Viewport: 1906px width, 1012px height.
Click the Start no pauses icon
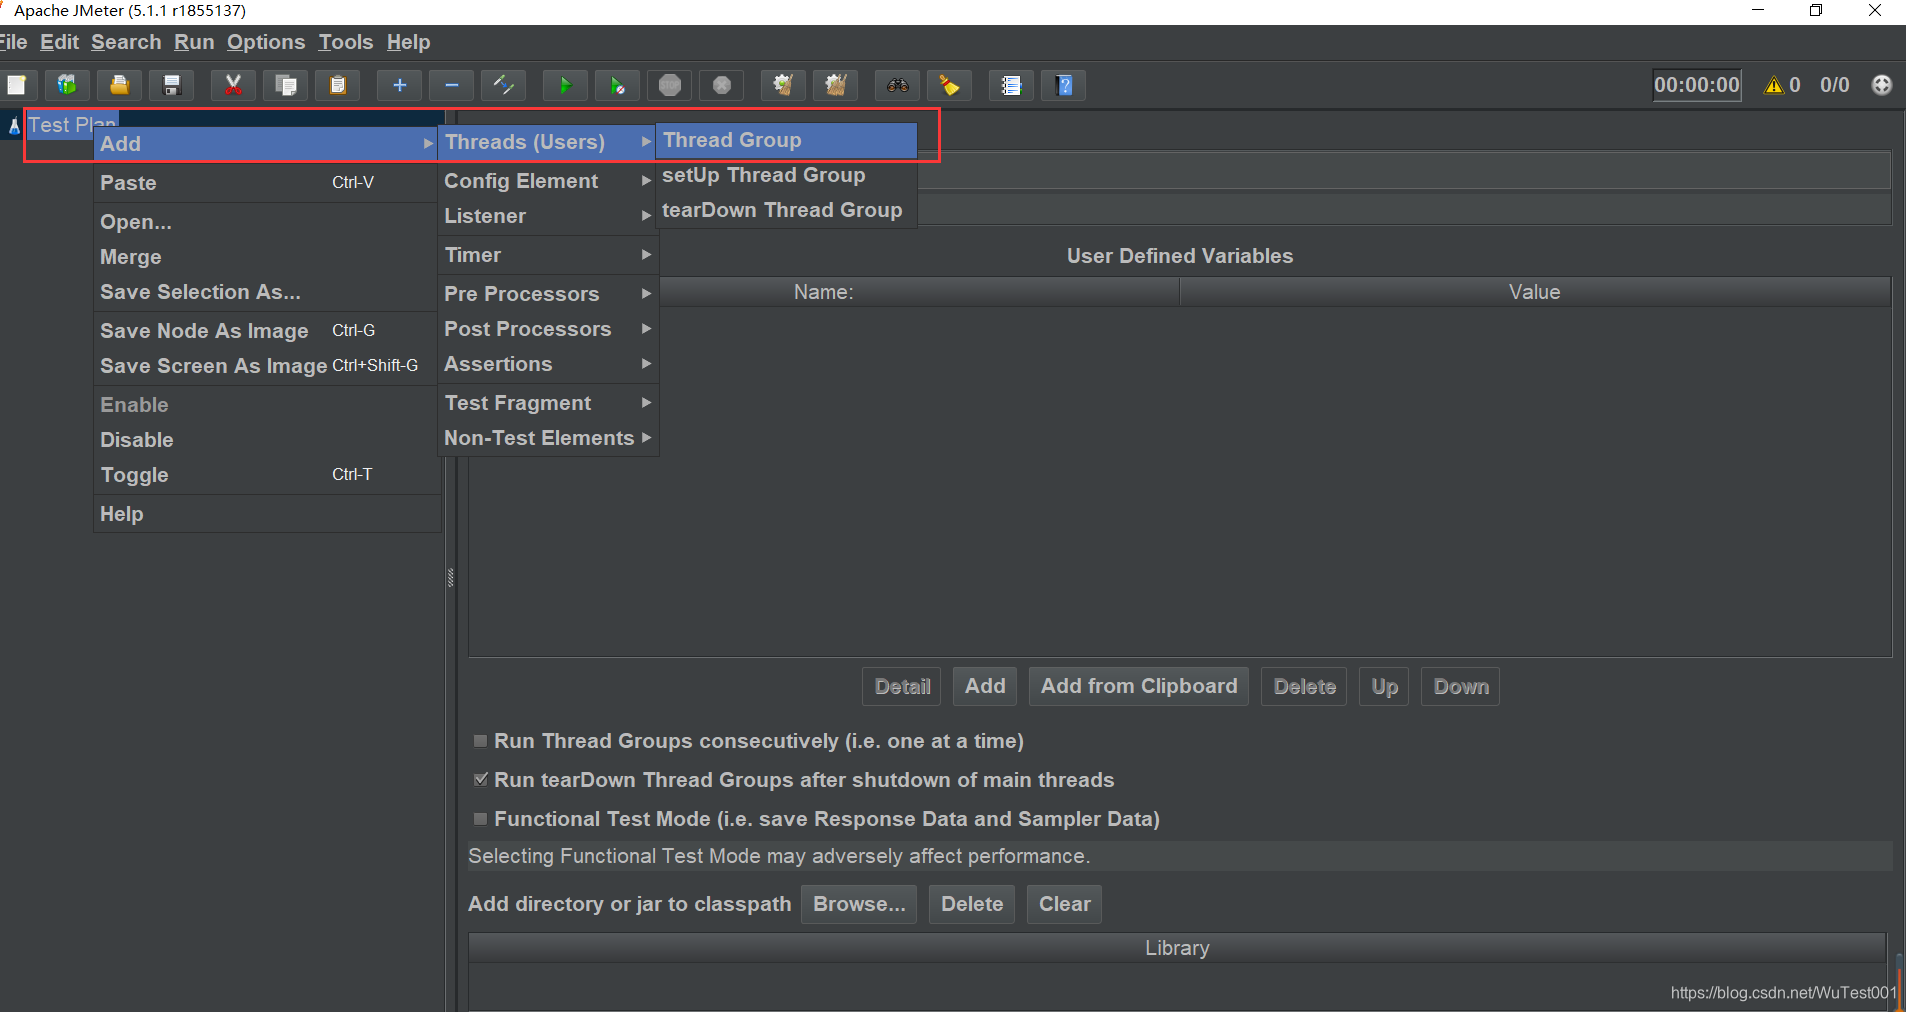pos(617,85)
